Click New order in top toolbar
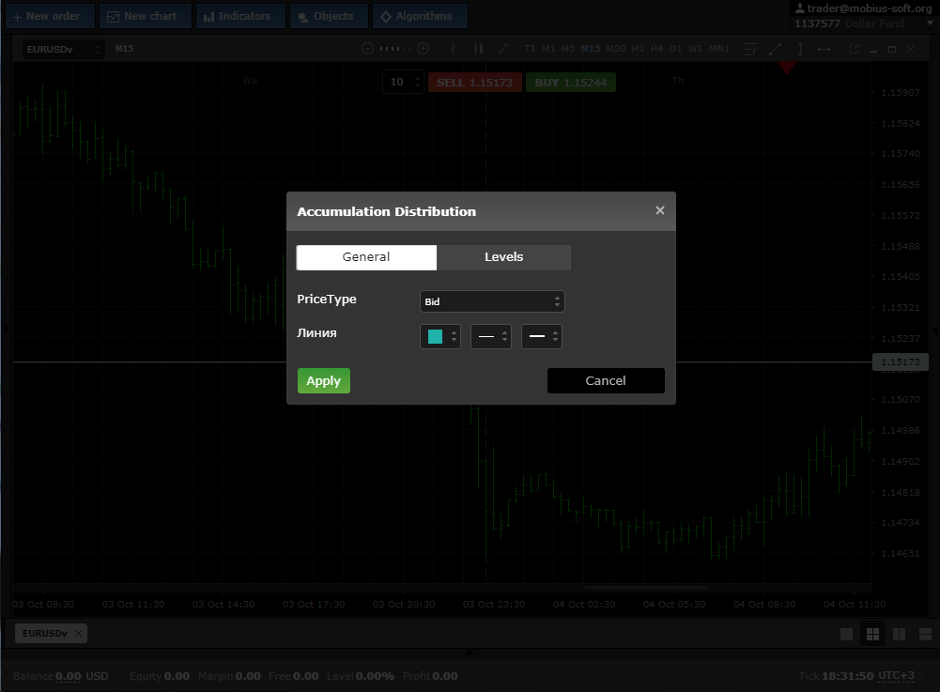Image resolution: width=940 pixels, height=692 pixels. (x=50, y=16)
